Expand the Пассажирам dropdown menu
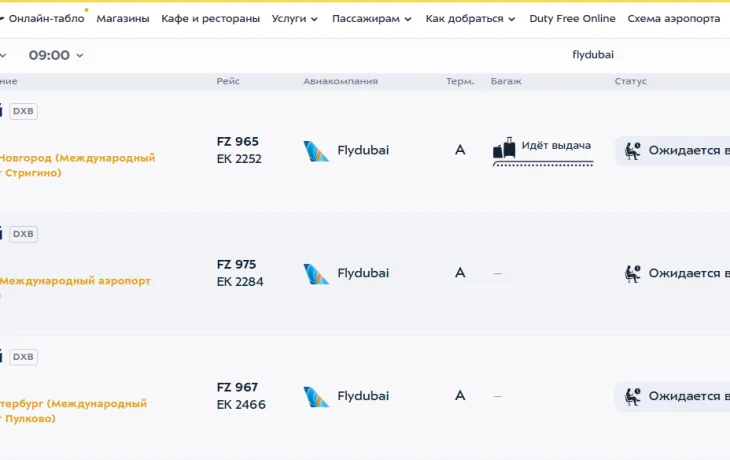 372,19
